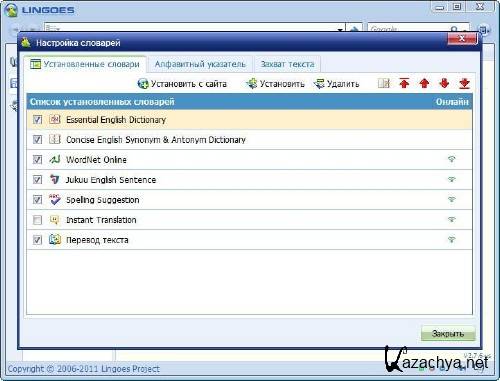Switch to Установленные словари tab
500x381 pixels.
pos(85,64)
